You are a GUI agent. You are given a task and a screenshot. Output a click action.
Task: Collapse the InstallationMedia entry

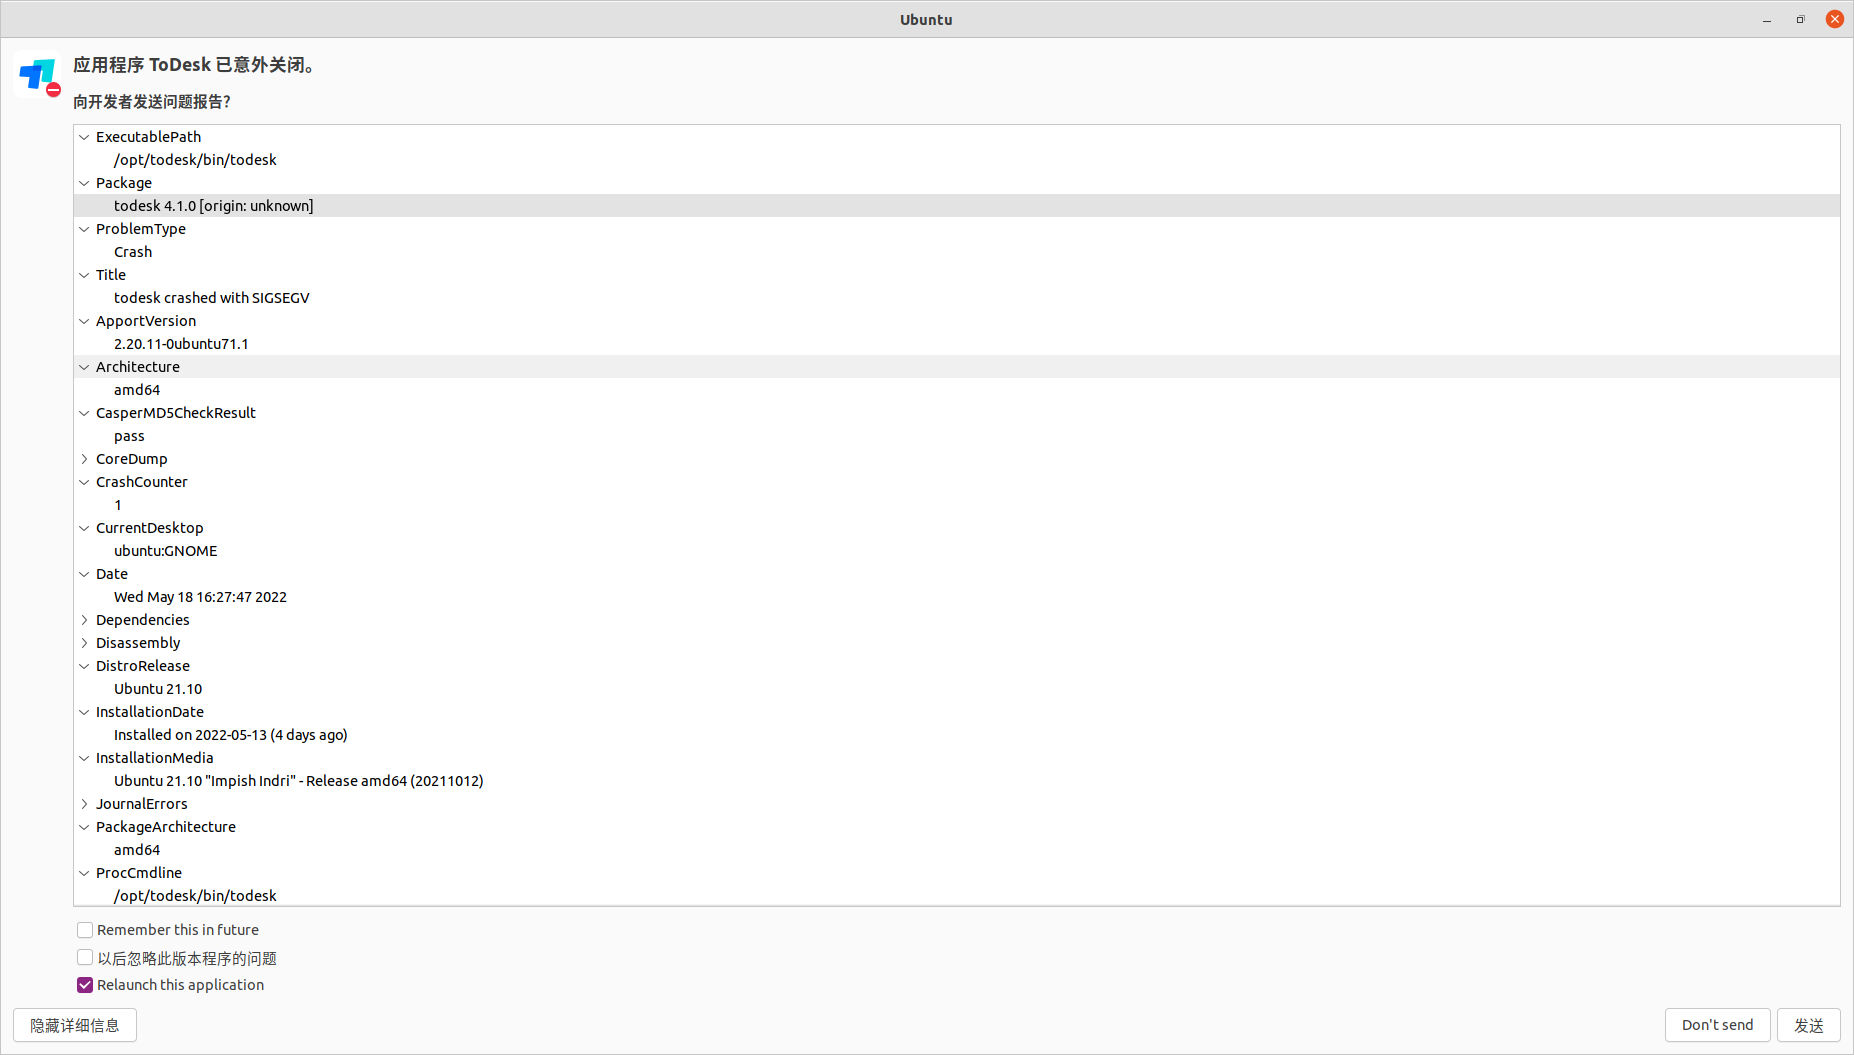[85, 758]
